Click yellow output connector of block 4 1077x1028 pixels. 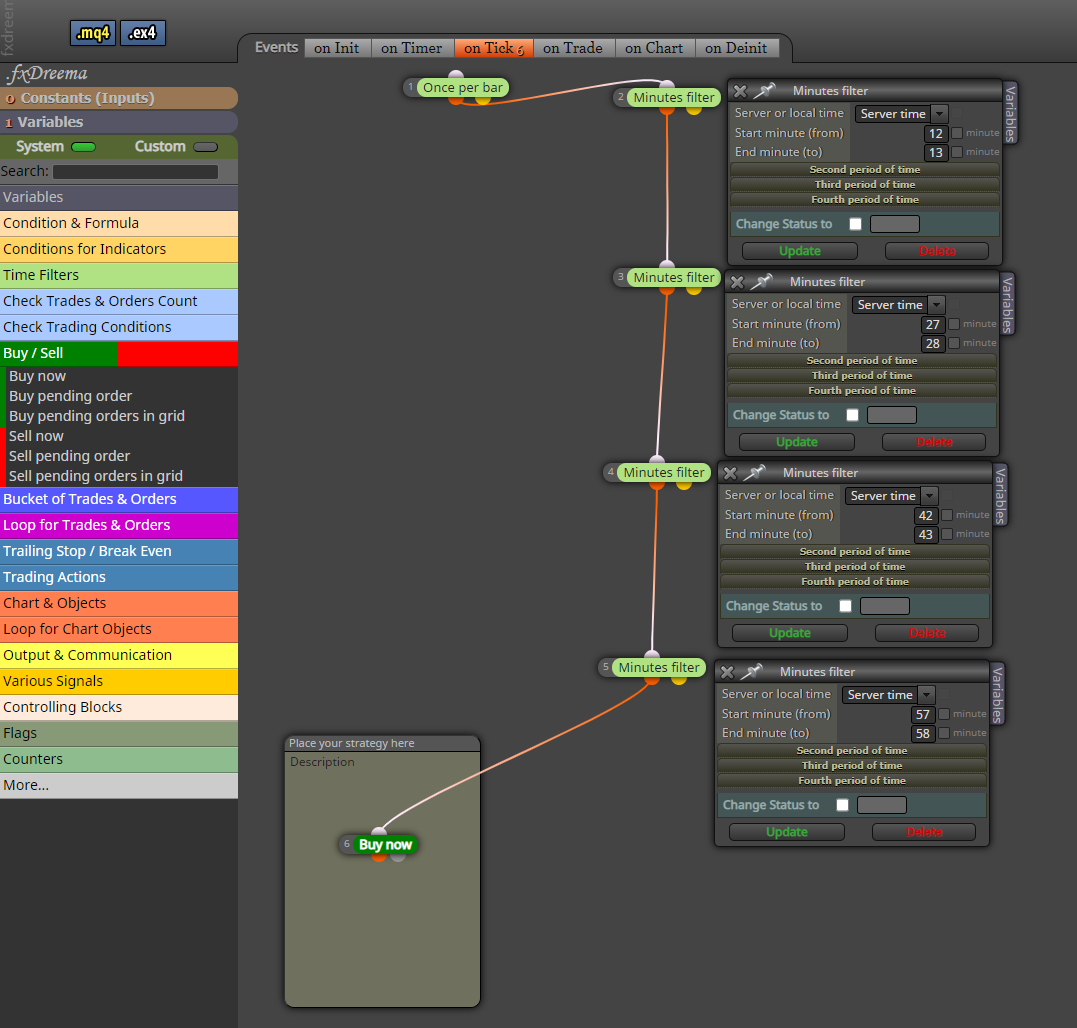(x=683, y=485)
